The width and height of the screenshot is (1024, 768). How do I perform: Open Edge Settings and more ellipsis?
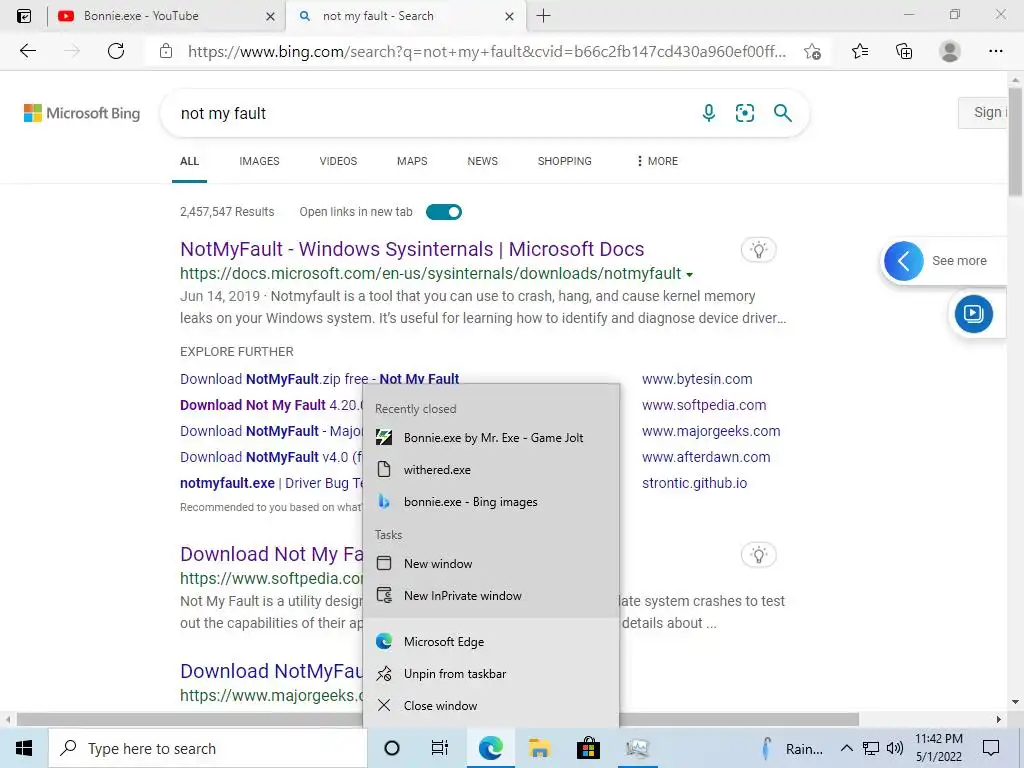click(995, 51)
